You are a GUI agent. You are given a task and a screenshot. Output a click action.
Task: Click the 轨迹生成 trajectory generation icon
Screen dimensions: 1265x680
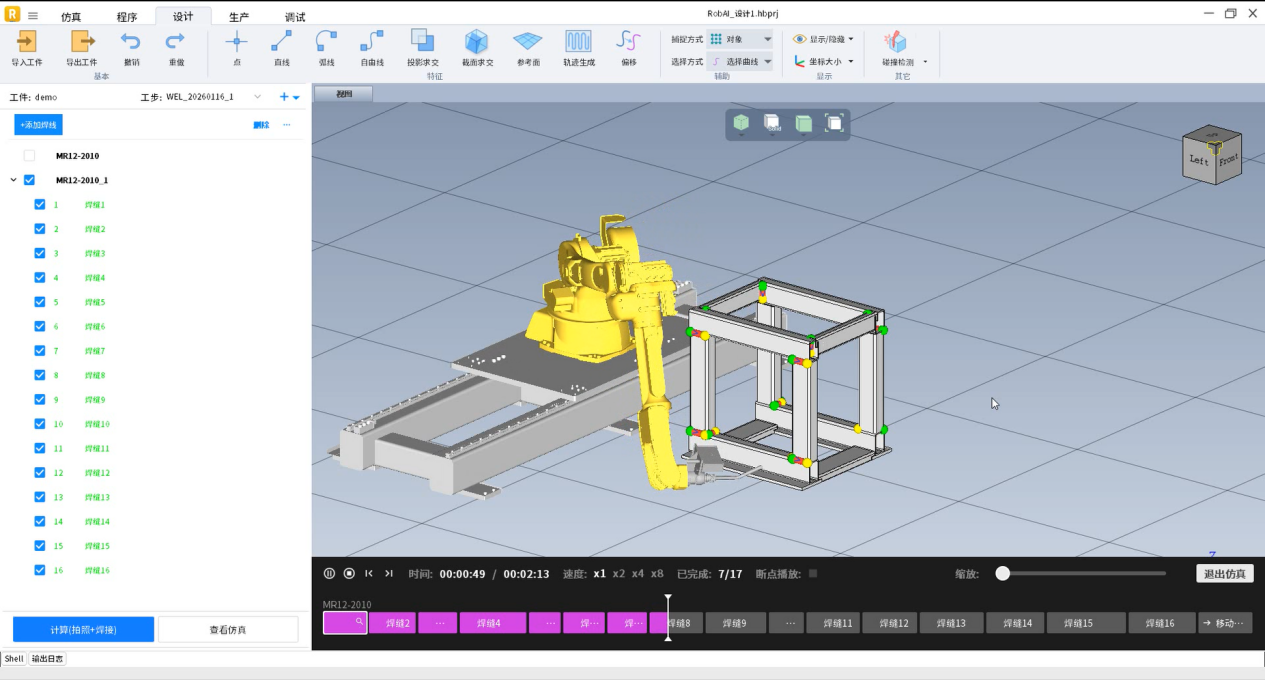pos(578,42)
